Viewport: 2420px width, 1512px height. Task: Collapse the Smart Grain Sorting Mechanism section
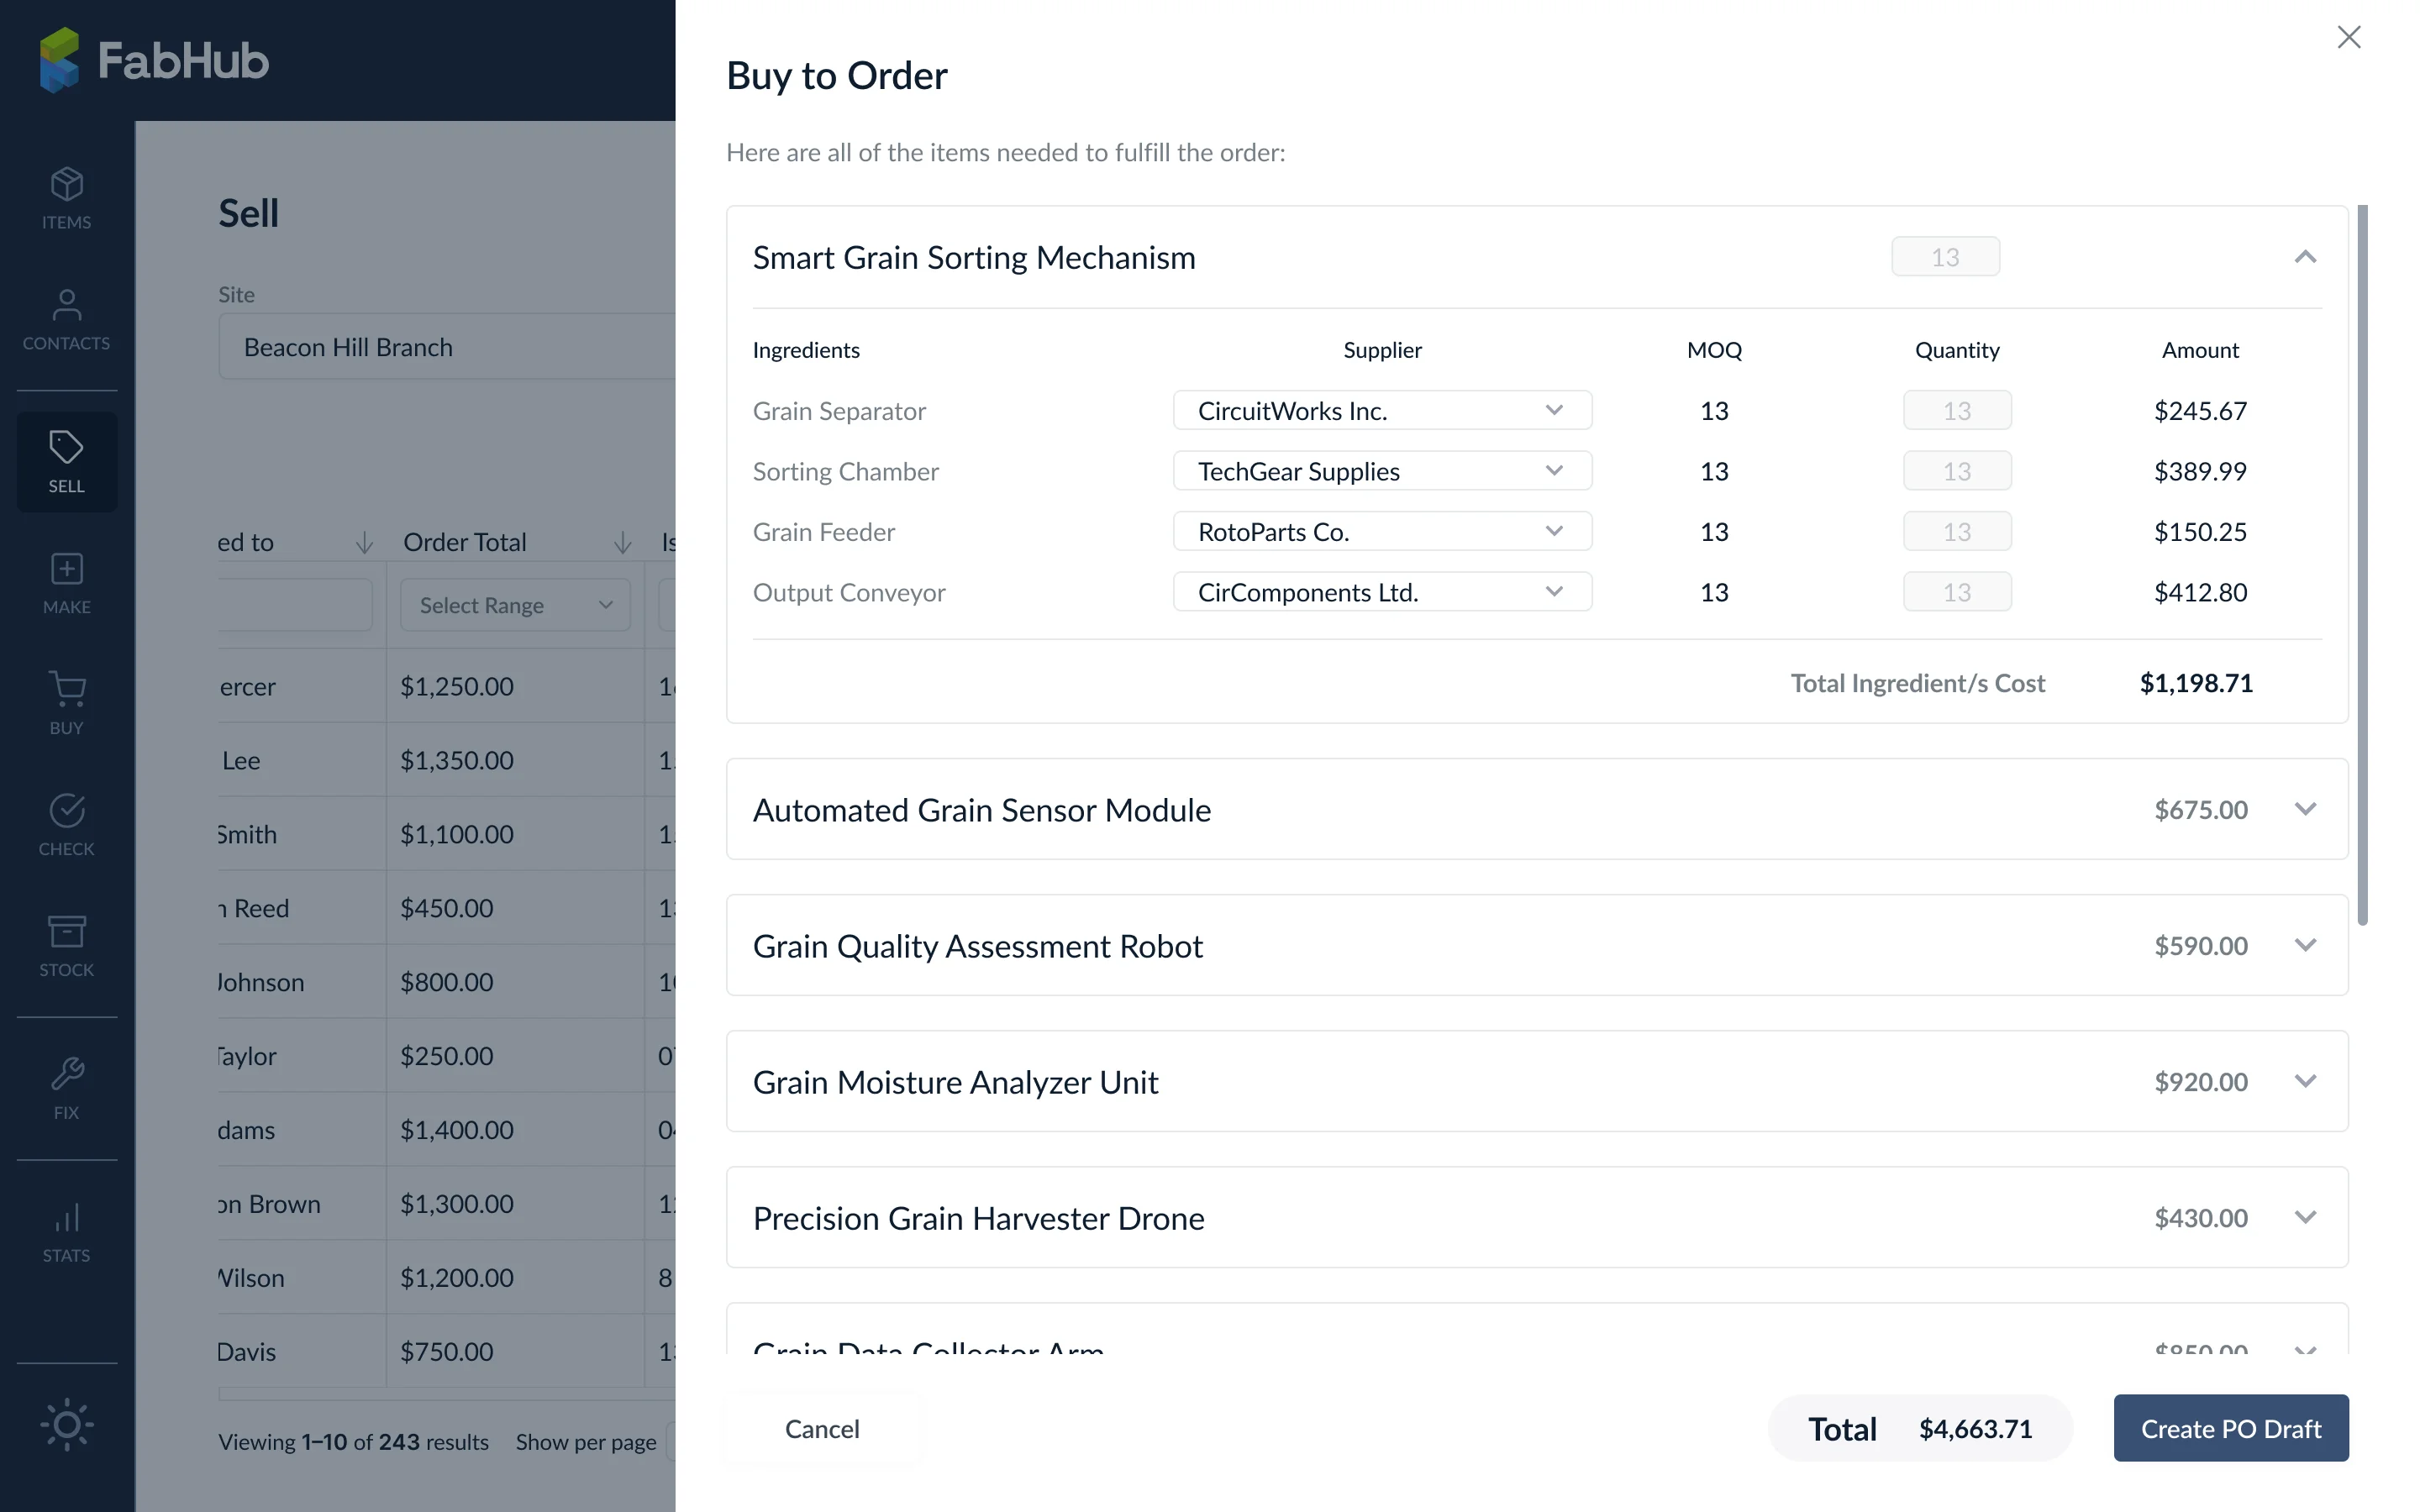[x=2305, y=257]
